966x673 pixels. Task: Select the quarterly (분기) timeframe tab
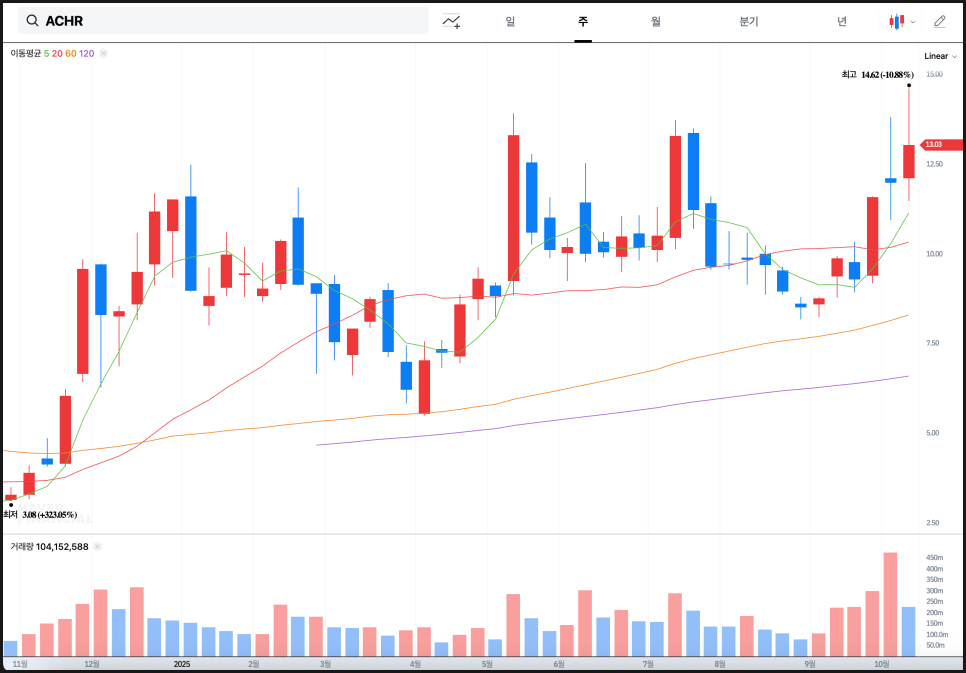click(x=749, y=21)
